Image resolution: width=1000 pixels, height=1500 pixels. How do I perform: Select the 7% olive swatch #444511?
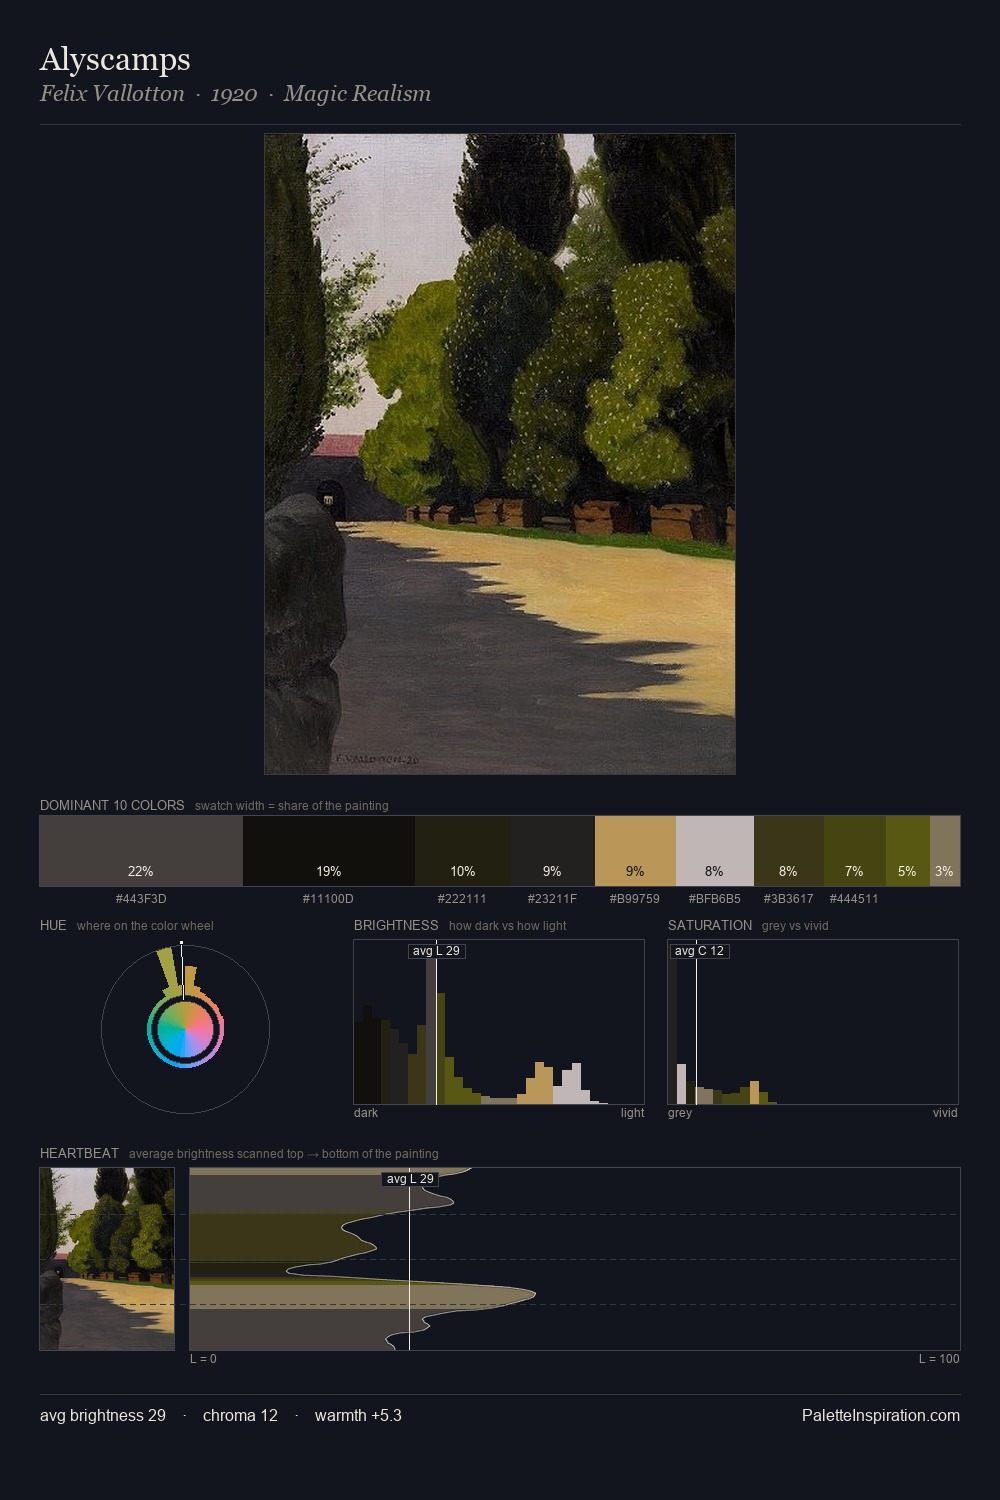point(855,851)
